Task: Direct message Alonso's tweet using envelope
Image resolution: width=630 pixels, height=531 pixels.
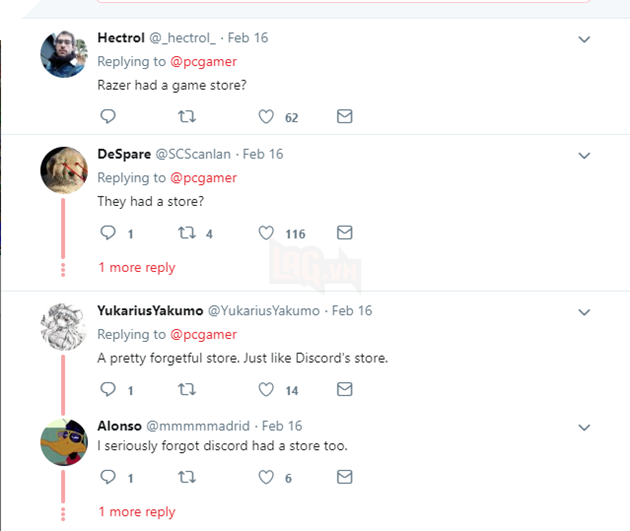Action: click(344, 477)
